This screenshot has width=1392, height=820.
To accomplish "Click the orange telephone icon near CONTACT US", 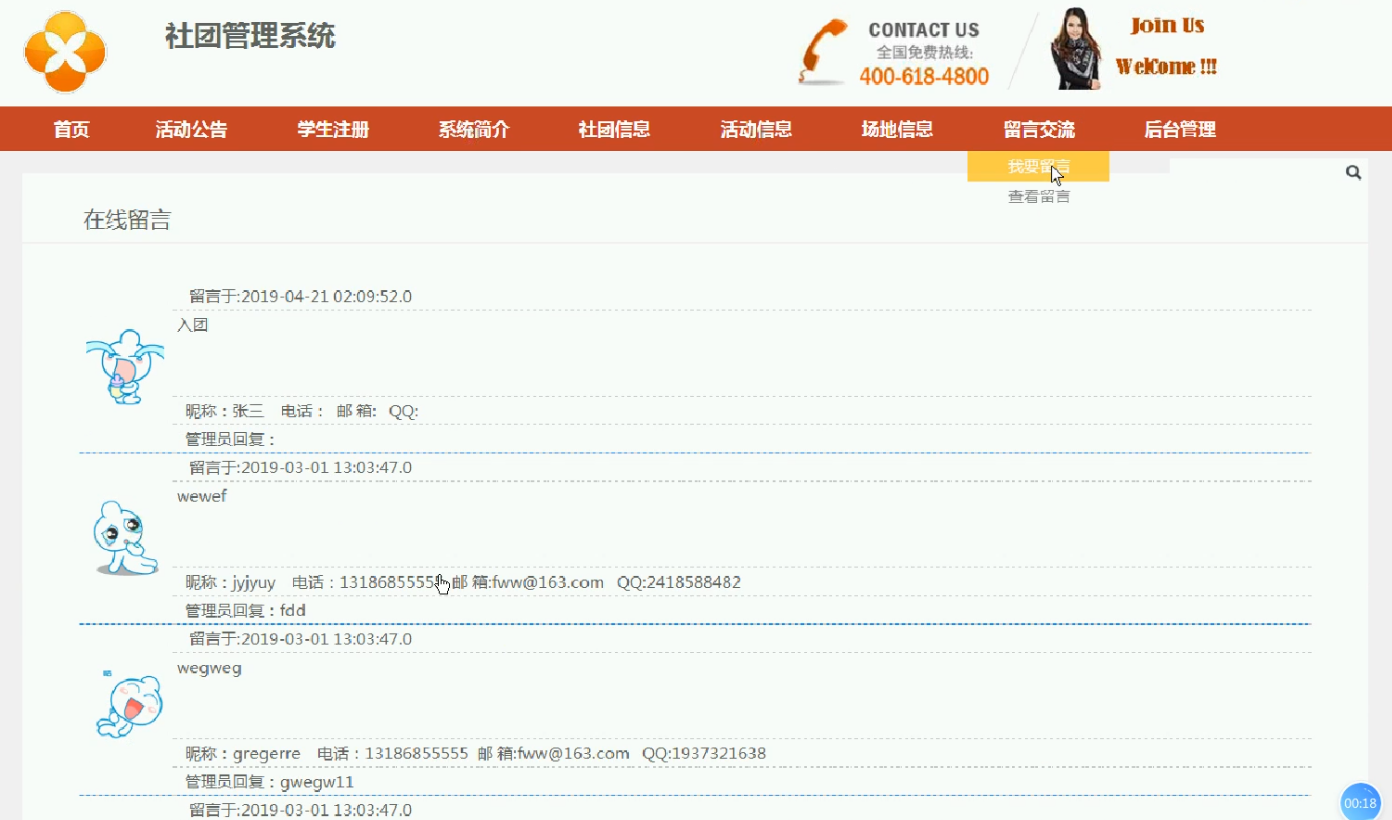I will (822, 50).
